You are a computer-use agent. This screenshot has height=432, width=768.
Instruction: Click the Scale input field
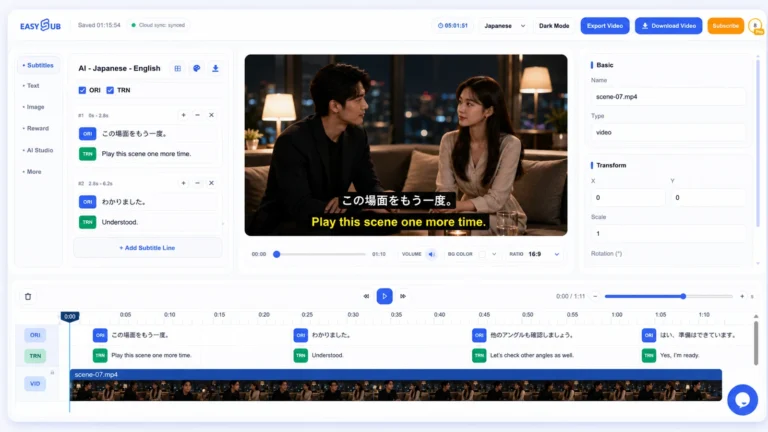(x=668, y=234)
